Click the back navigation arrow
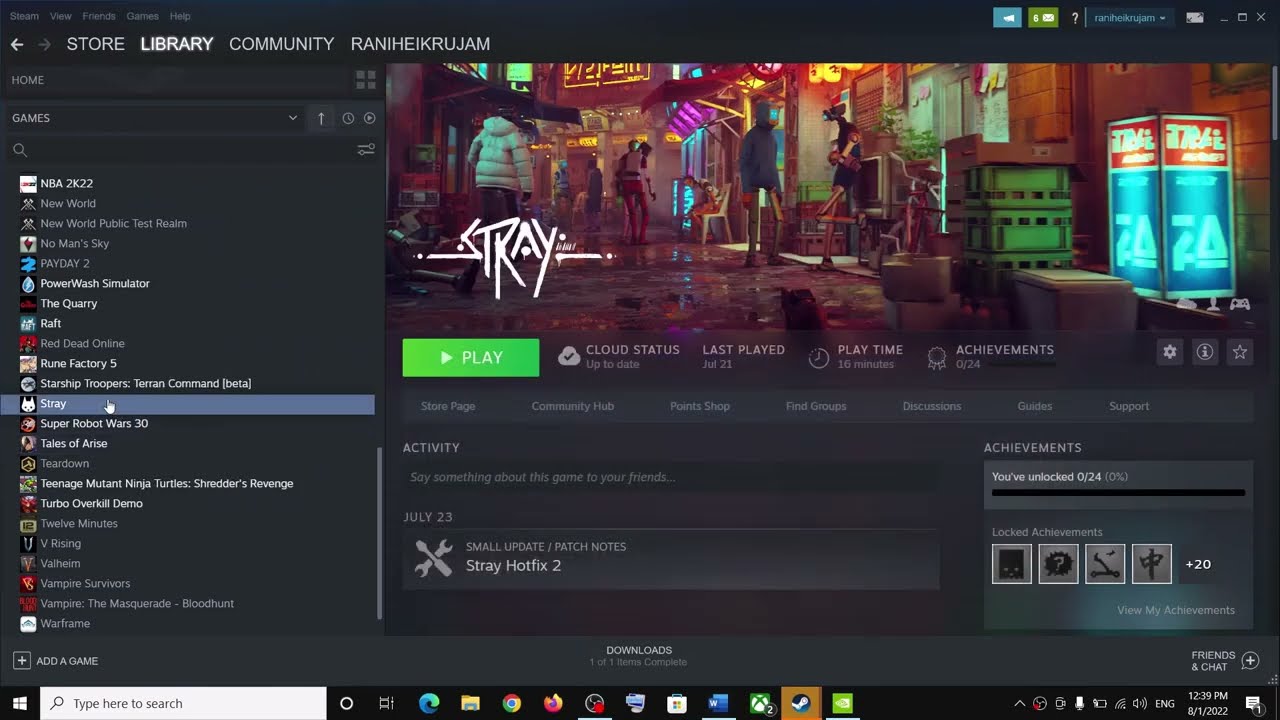 coord(17,44)
